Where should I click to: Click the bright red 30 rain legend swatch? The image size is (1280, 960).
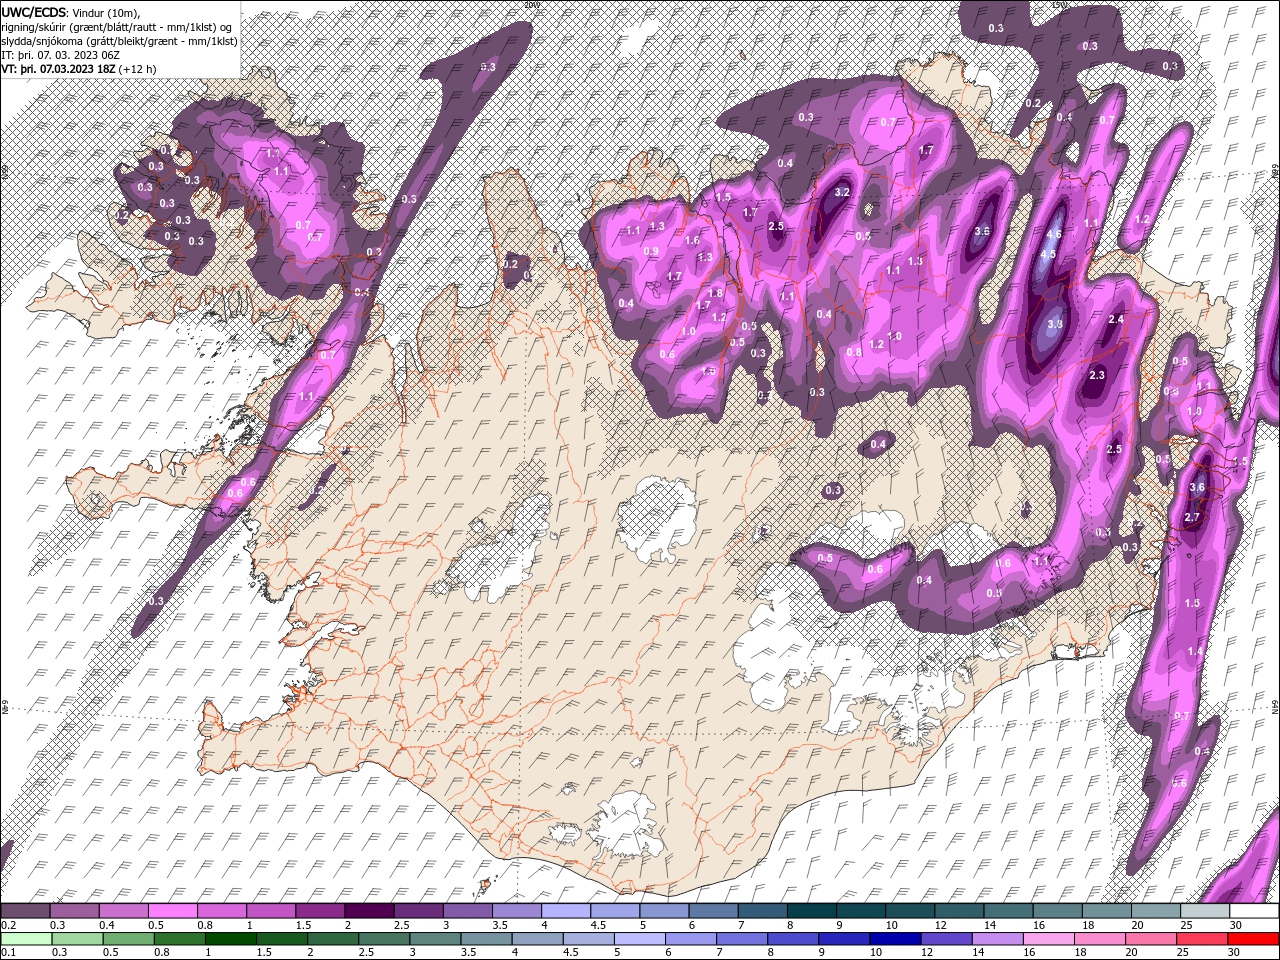click(1254, 938)
